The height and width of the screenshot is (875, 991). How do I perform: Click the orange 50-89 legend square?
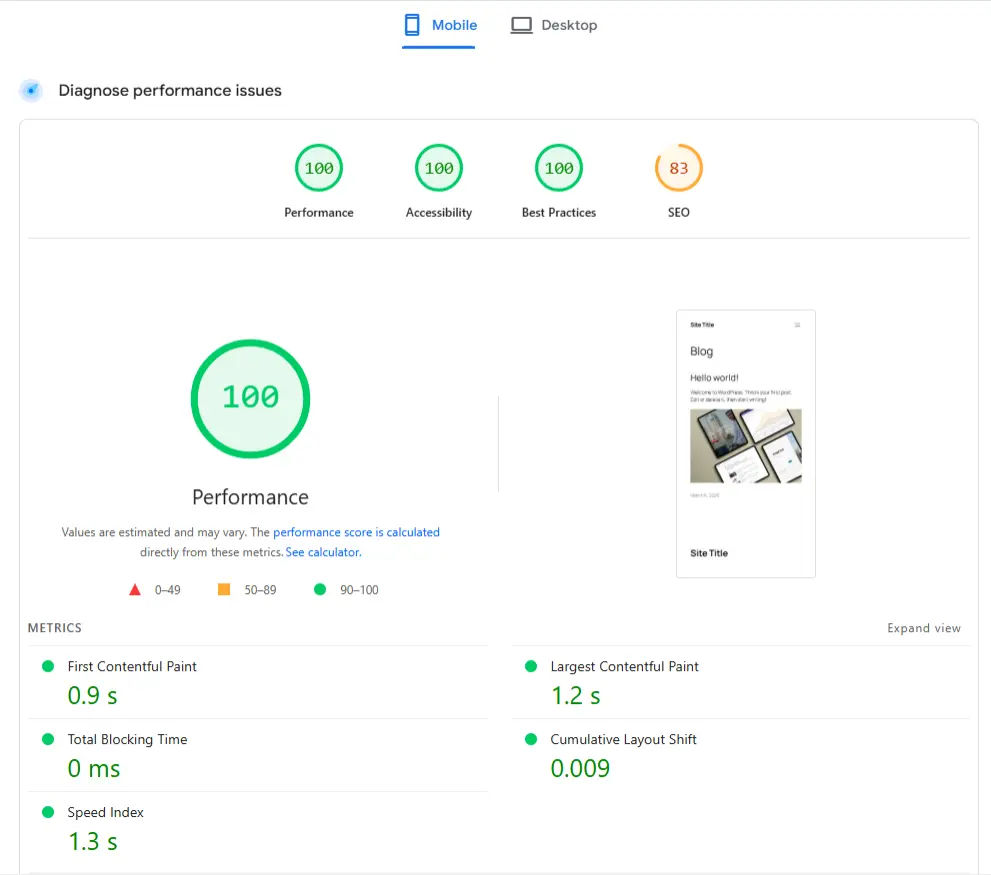[225, 589]
